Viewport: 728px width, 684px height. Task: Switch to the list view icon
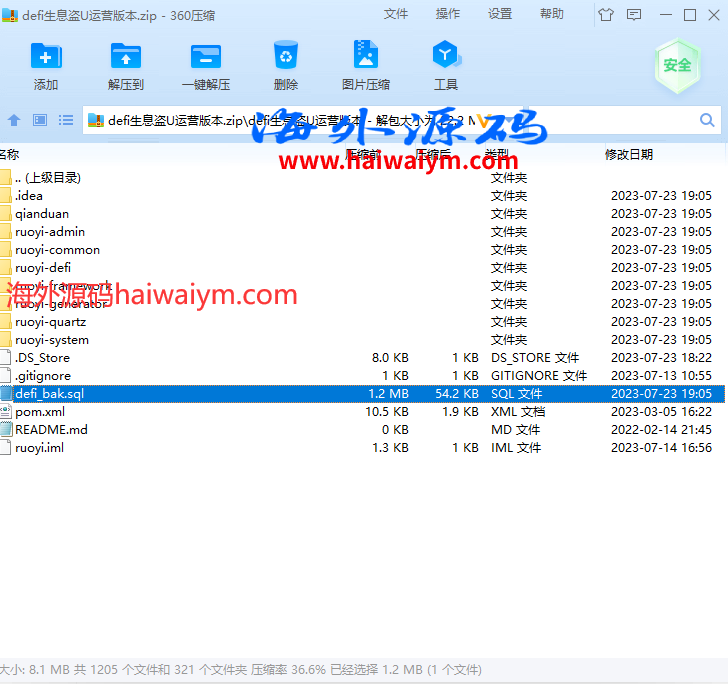click(66, 120)
